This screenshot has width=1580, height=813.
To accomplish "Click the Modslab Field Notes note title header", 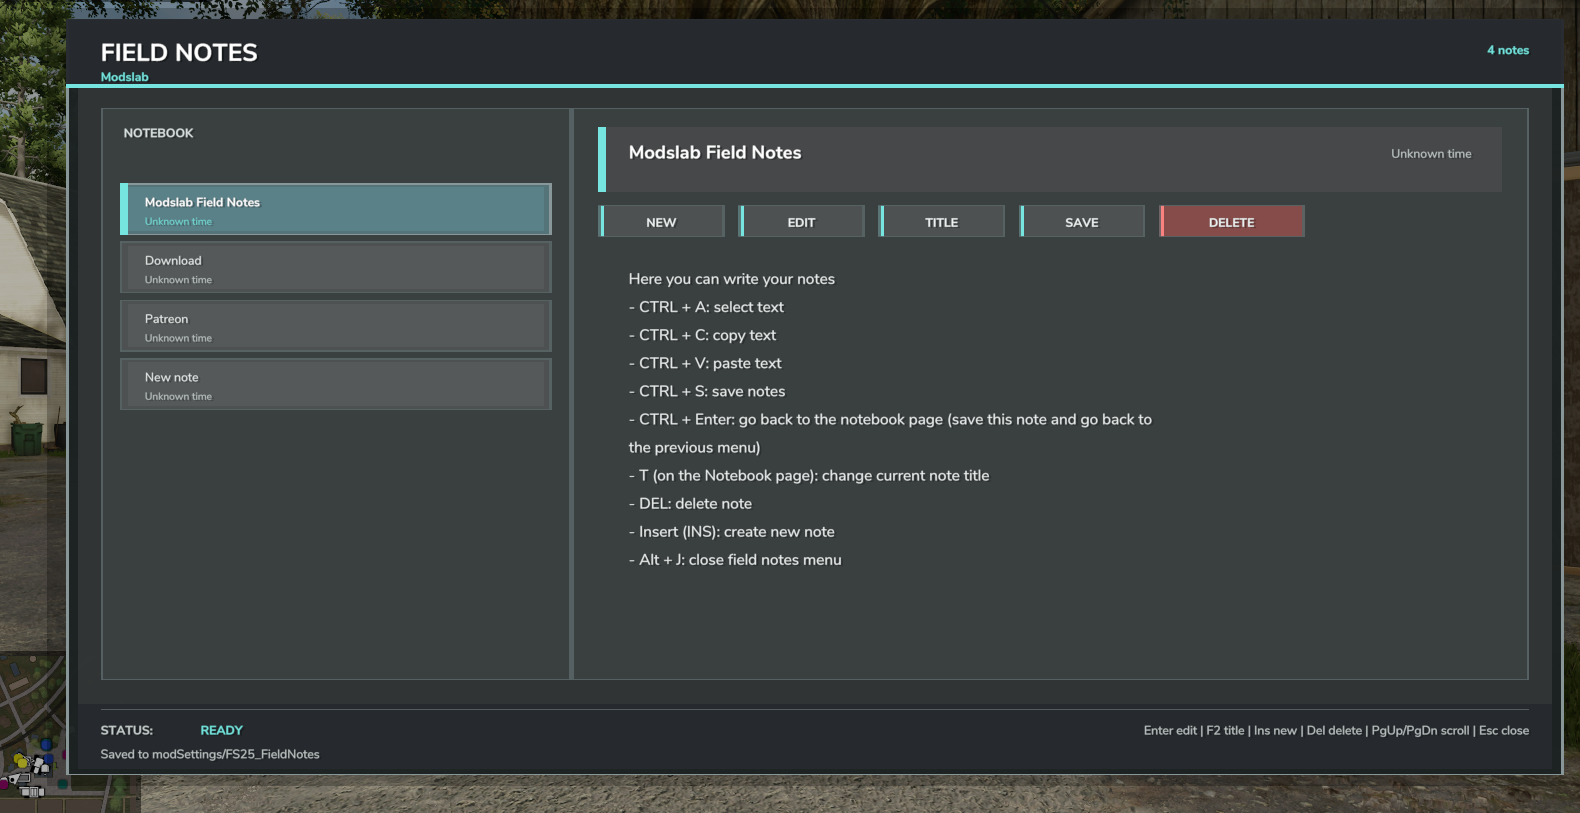I will (715, 152).
